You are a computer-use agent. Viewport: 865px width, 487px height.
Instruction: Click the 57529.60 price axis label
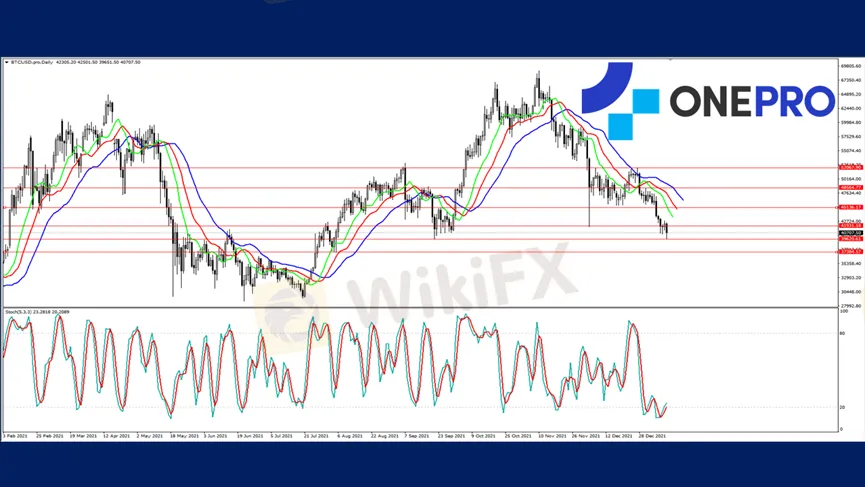(x=851, y=136)
